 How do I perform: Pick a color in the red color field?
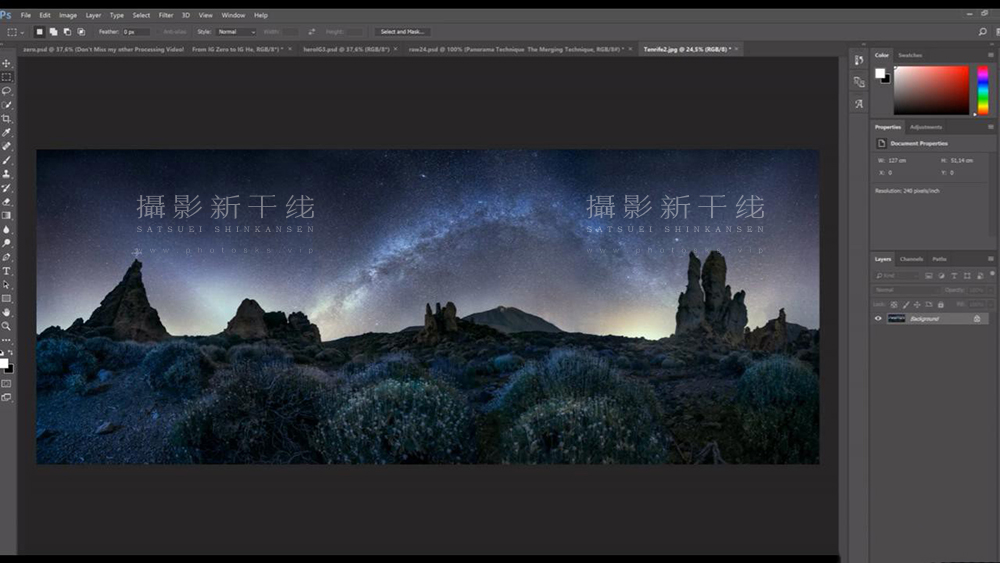click(x=931, y=91)
